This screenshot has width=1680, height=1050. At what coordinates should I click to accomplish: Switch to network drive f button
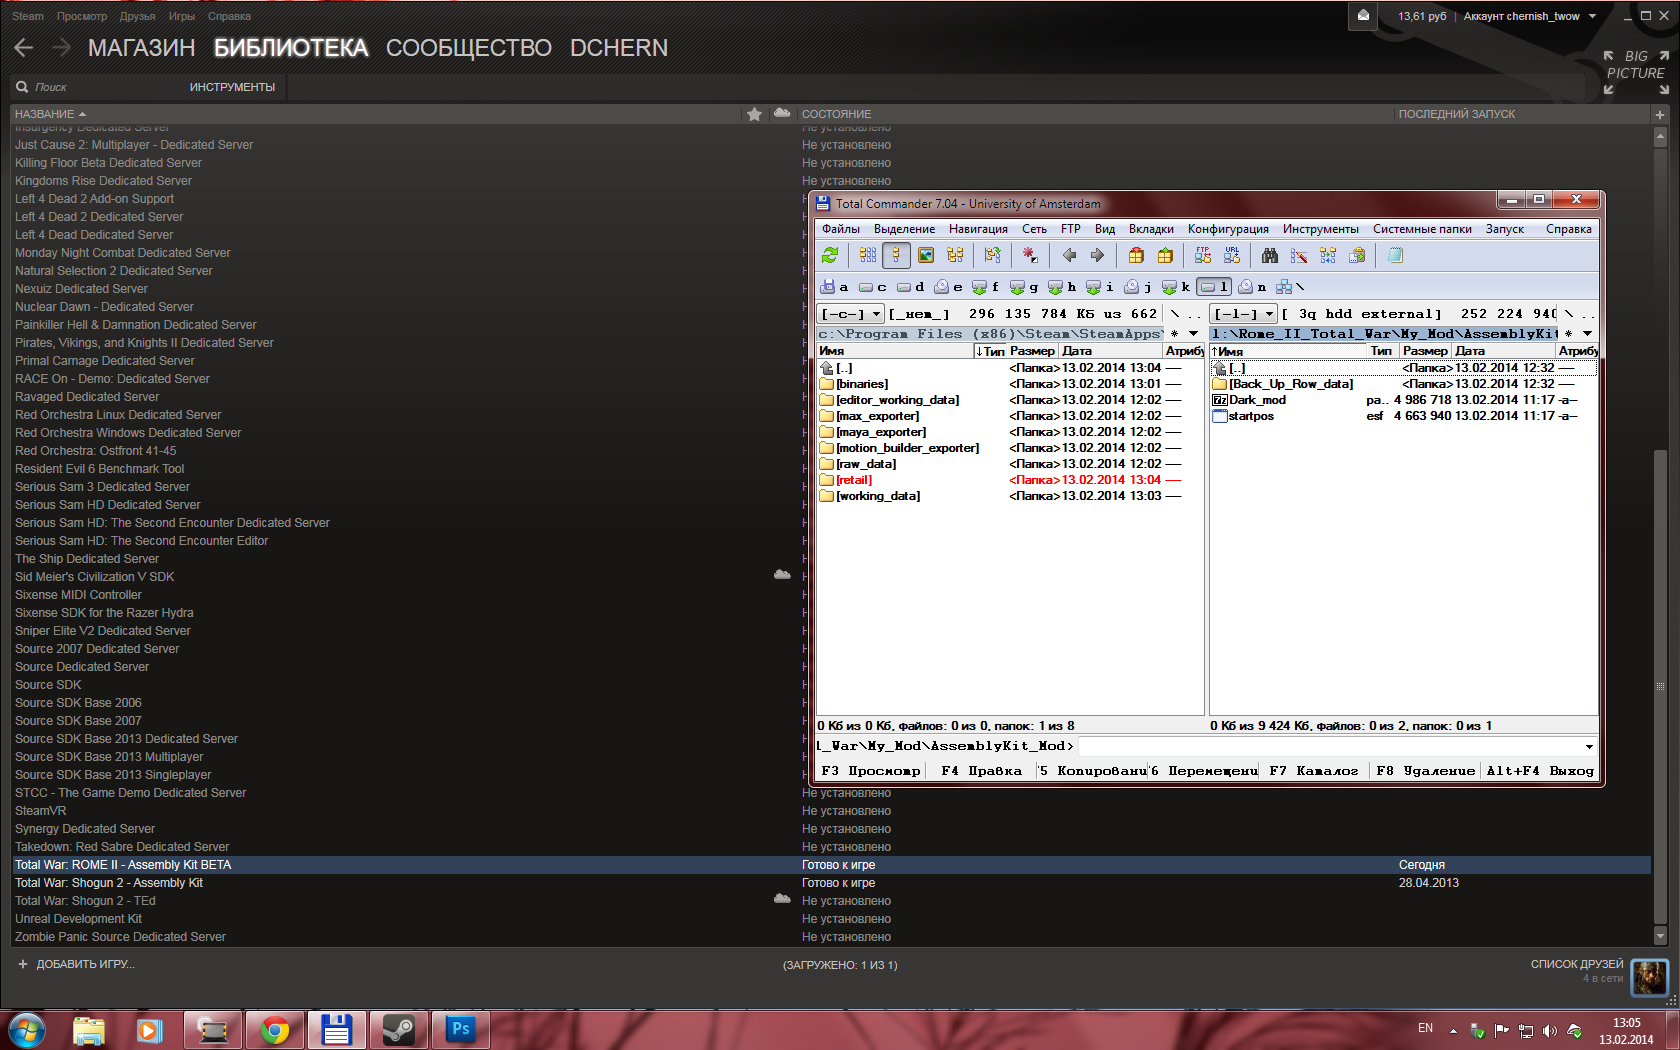coord(986,287)
